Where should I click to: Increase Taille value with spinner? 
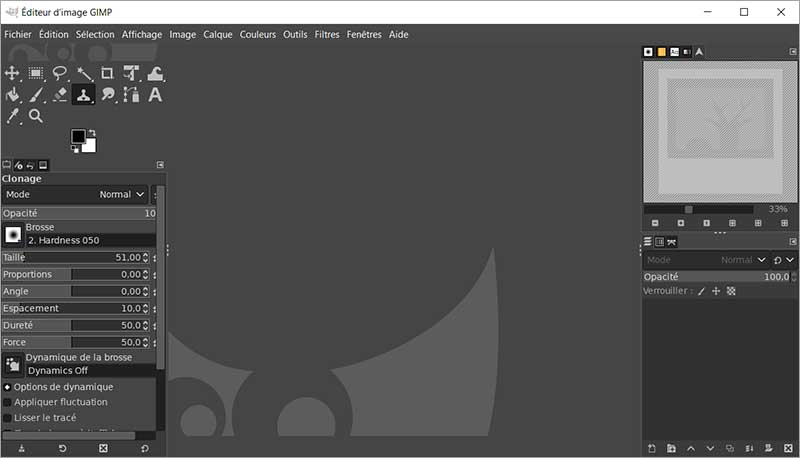[145, 255]
